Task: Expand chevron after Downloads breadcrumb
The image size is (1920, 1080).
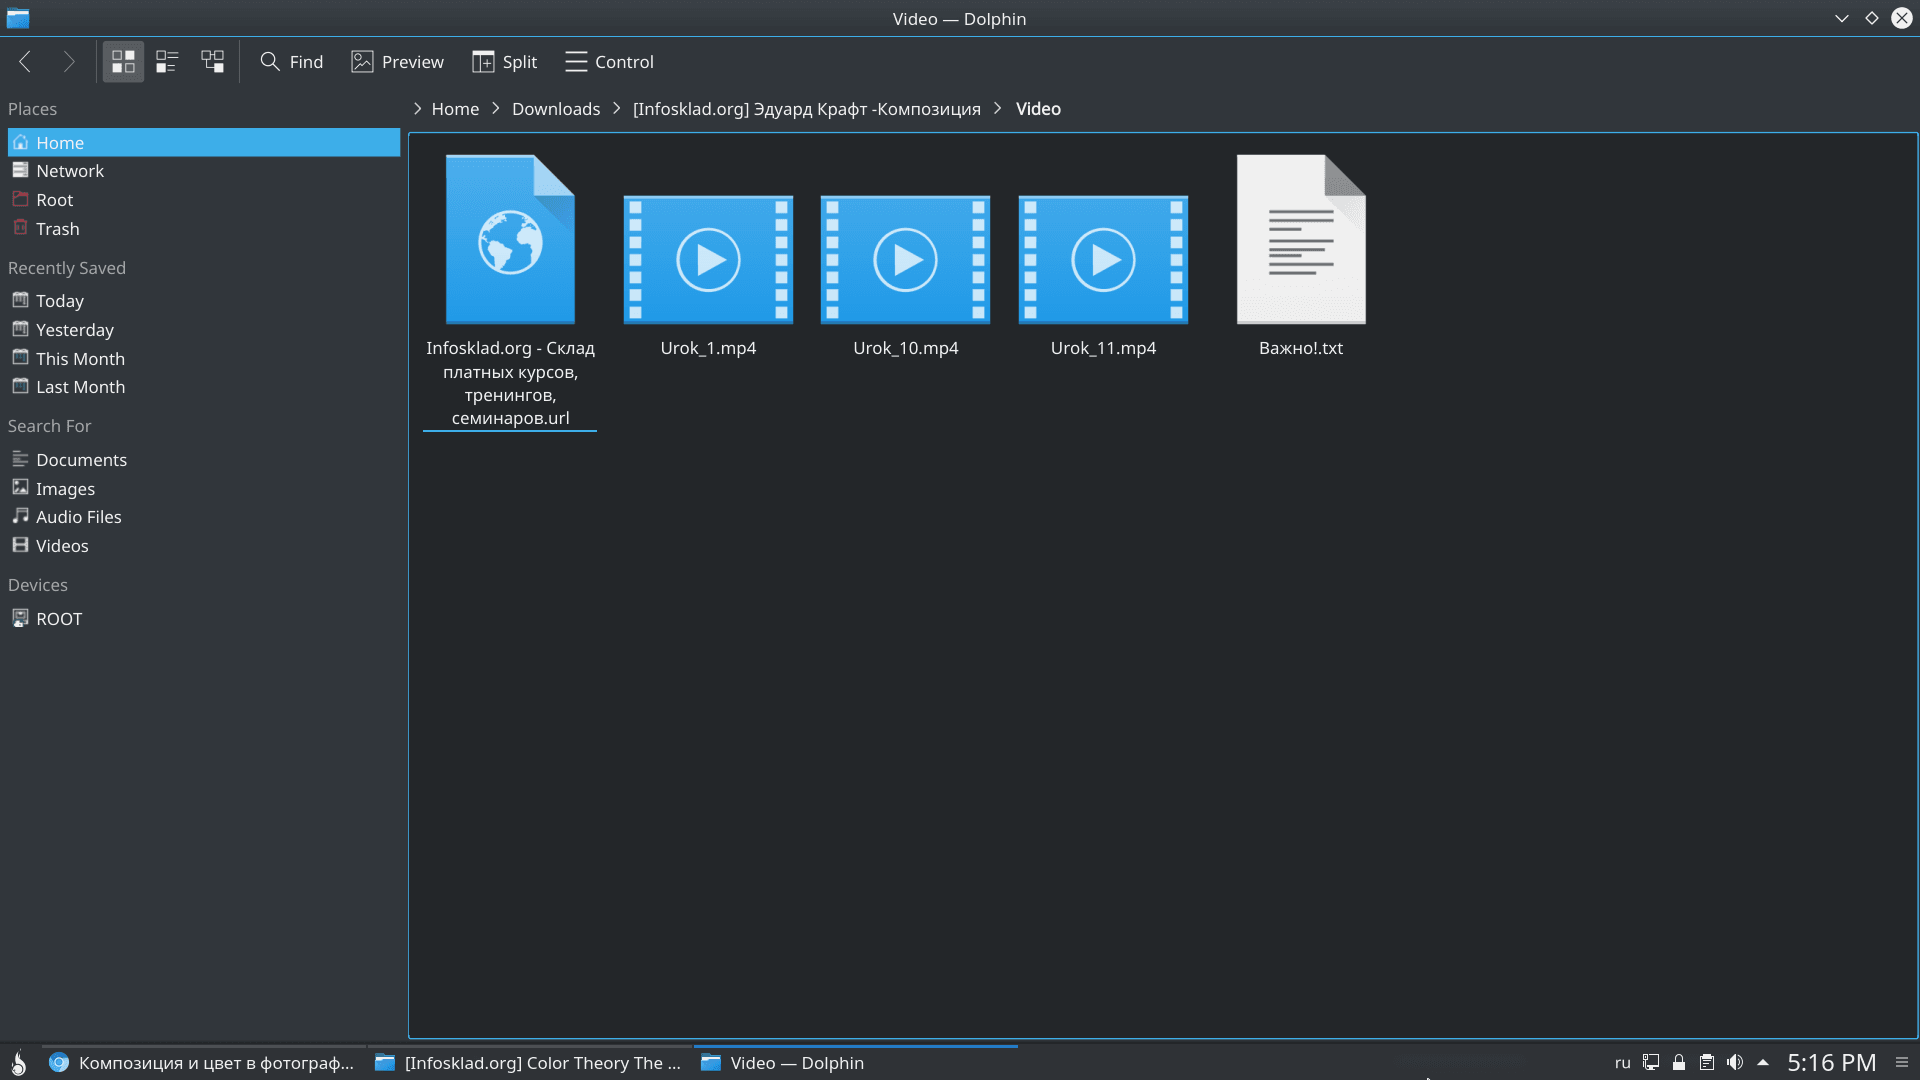Action: [x=617, y=109]
